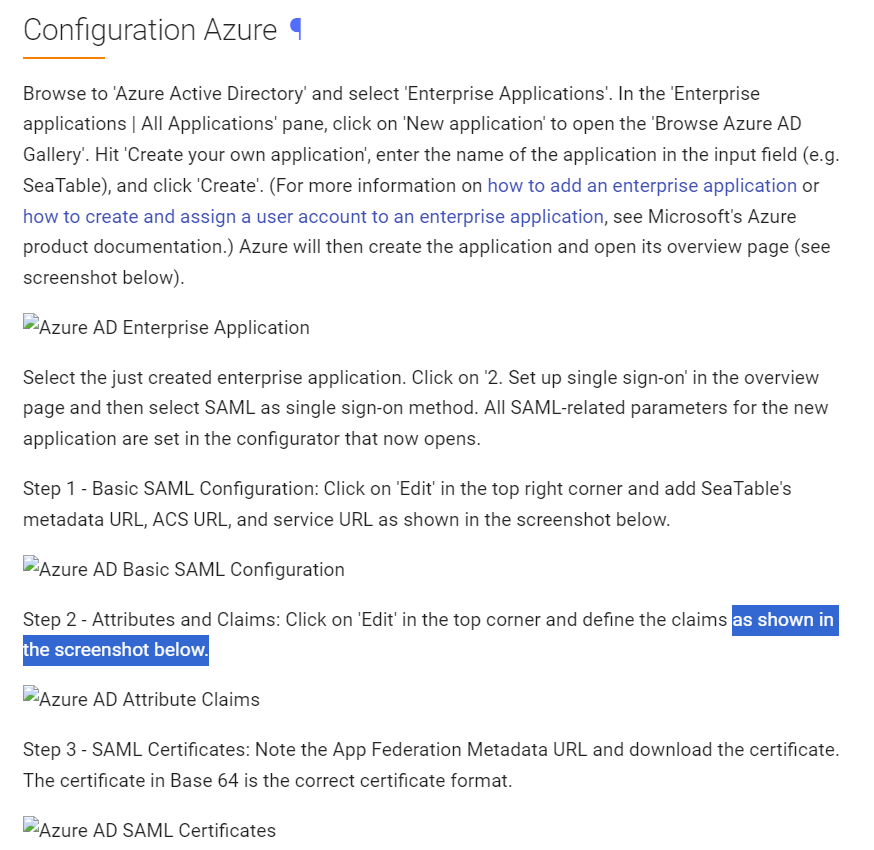Click the broken Azure AD Enterprise Application image
Viewport: 874px width, 850px height.
166,327
